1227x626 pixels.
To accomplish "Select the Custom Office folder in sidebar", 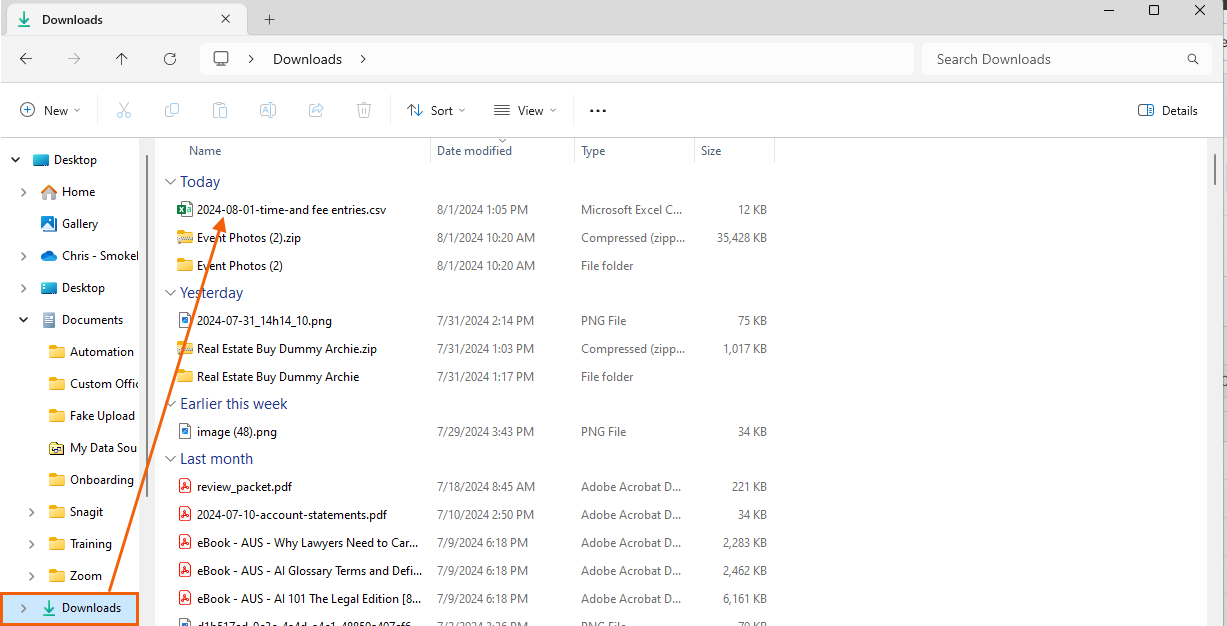I will [x=92, y=384].
